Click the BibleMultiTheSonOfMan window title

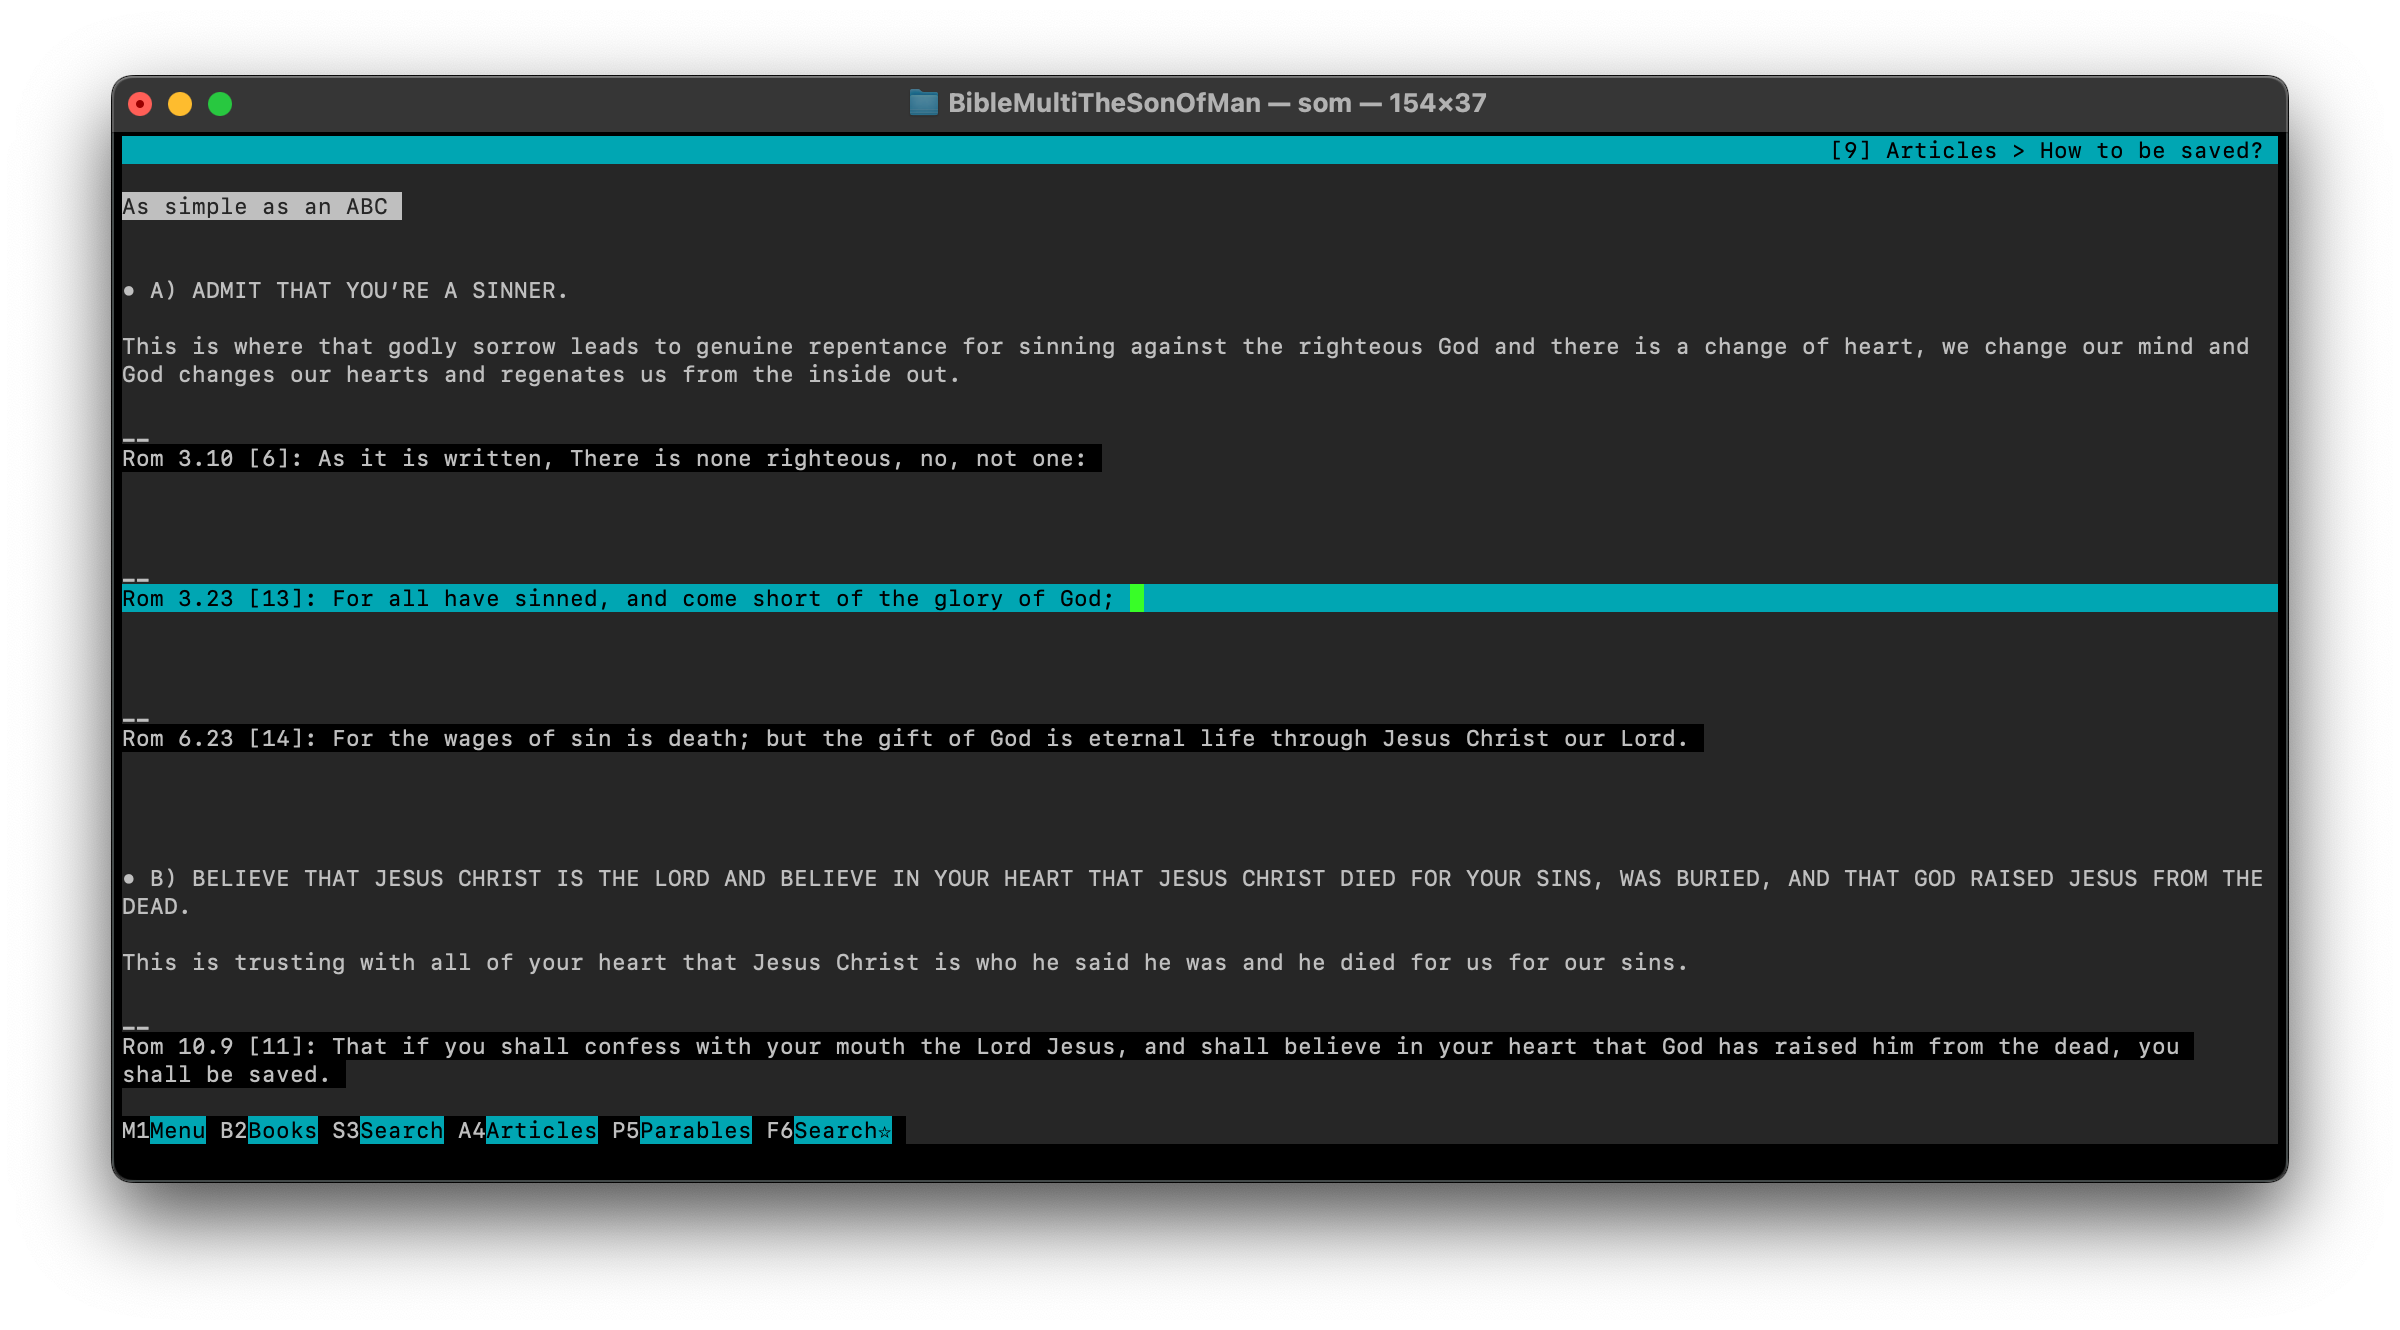(x=1217, y=103)
